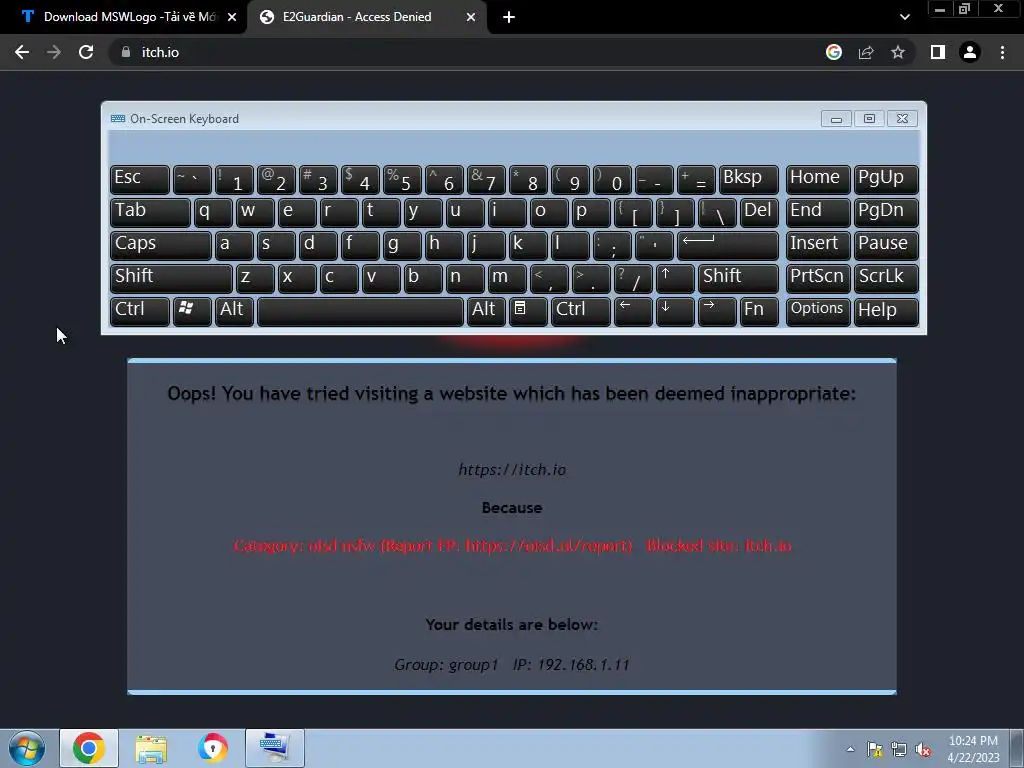
Task: Show hidden system tray icons
Action: coord(850,749)
